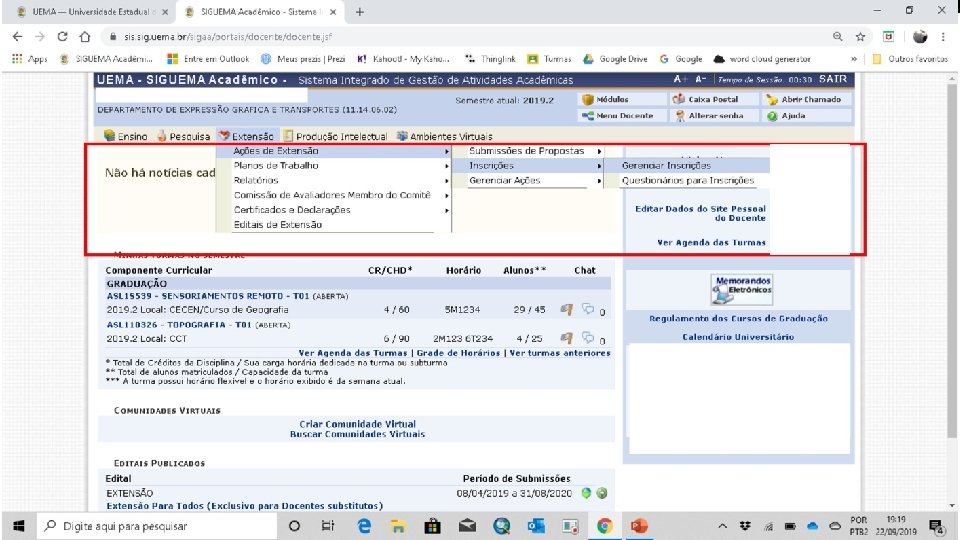Viewport: 960px width, 540px height.
Task: Open chat icon for TOPOGRAFIA row
Action: click(588, 337)
